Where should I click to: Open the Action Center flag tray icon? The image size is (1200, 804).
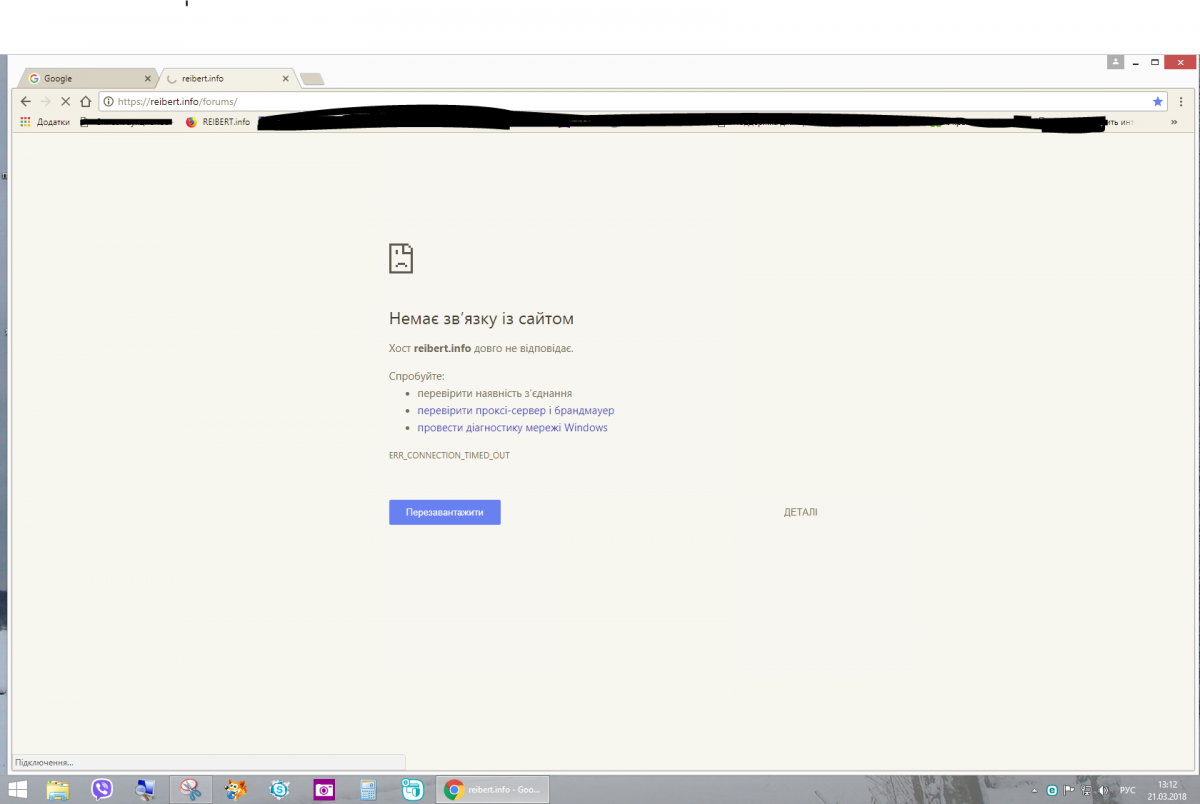tap(1067, 790)
